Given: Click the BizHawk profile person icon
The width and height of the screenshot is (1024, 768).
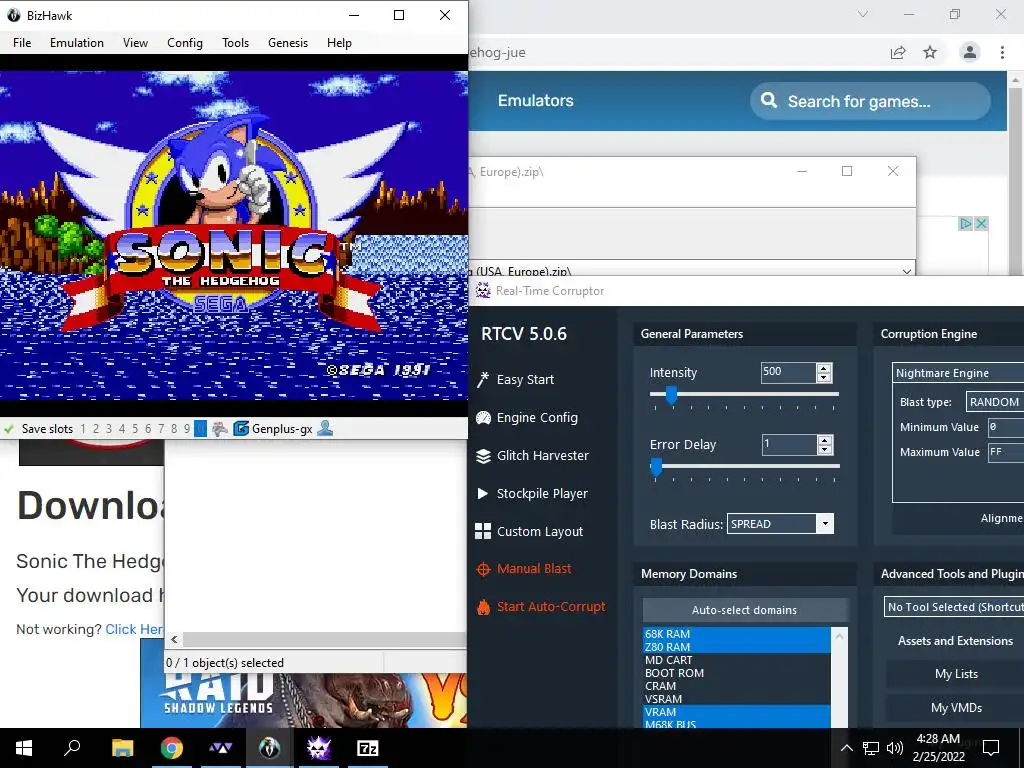Looking at the screenshot, I should tap(325, 428).
